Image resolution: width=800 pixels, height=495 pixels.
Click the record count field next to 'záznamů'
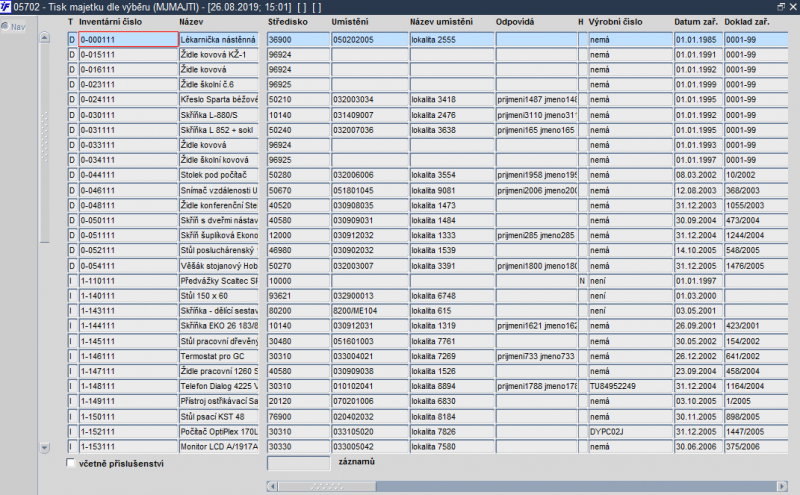tap(298, 463)
